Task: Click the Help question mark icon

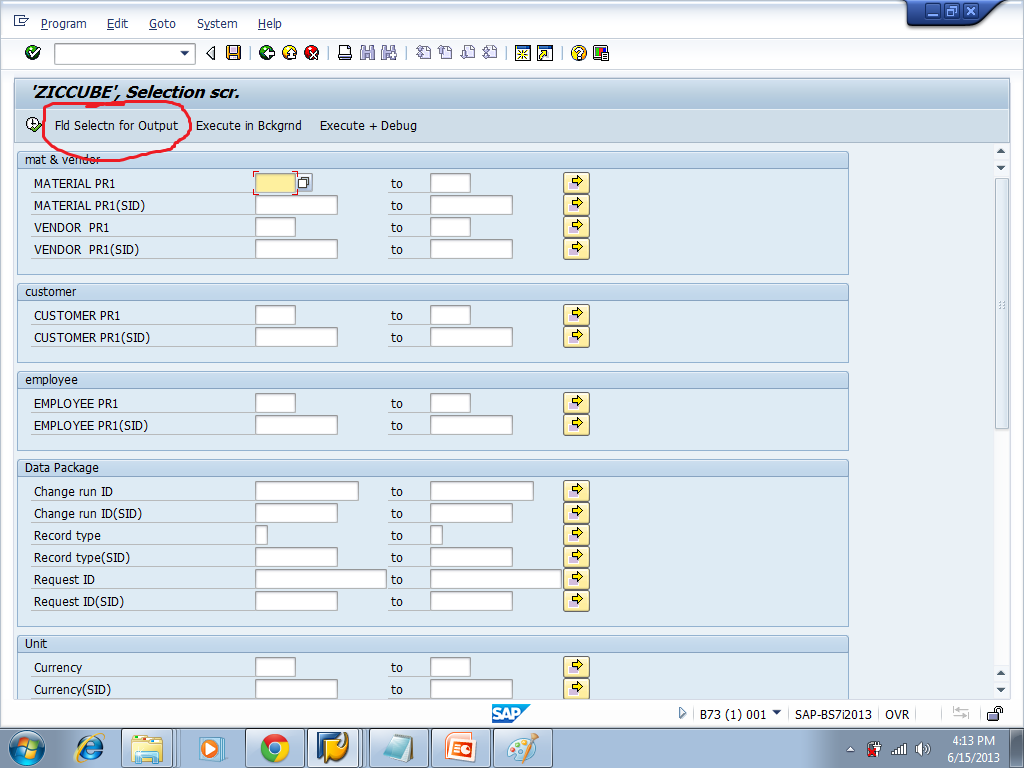Action: tap(578, 53)
